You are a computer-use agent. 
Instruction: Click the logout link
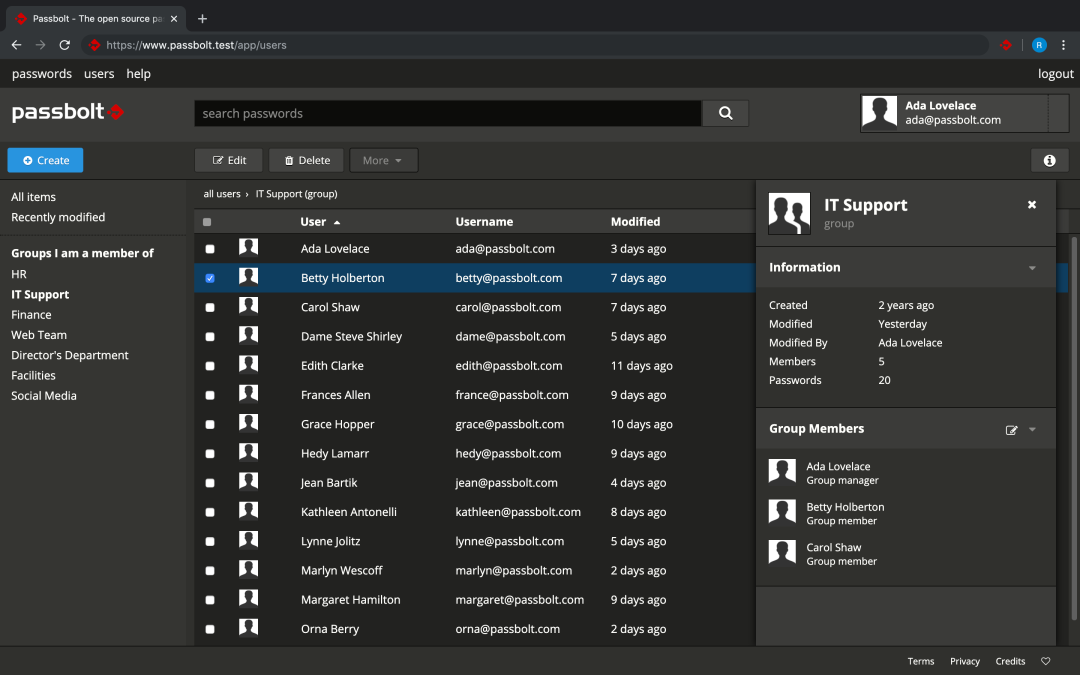pos(1055,74)
